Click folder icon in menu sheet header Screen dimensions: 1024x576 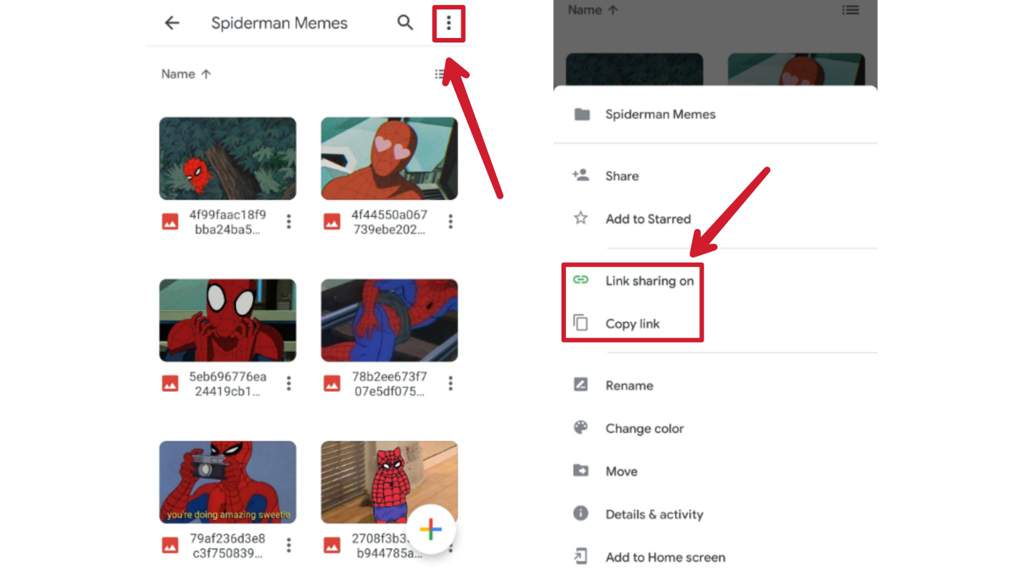pyautogui.click(x=581, y=114)
